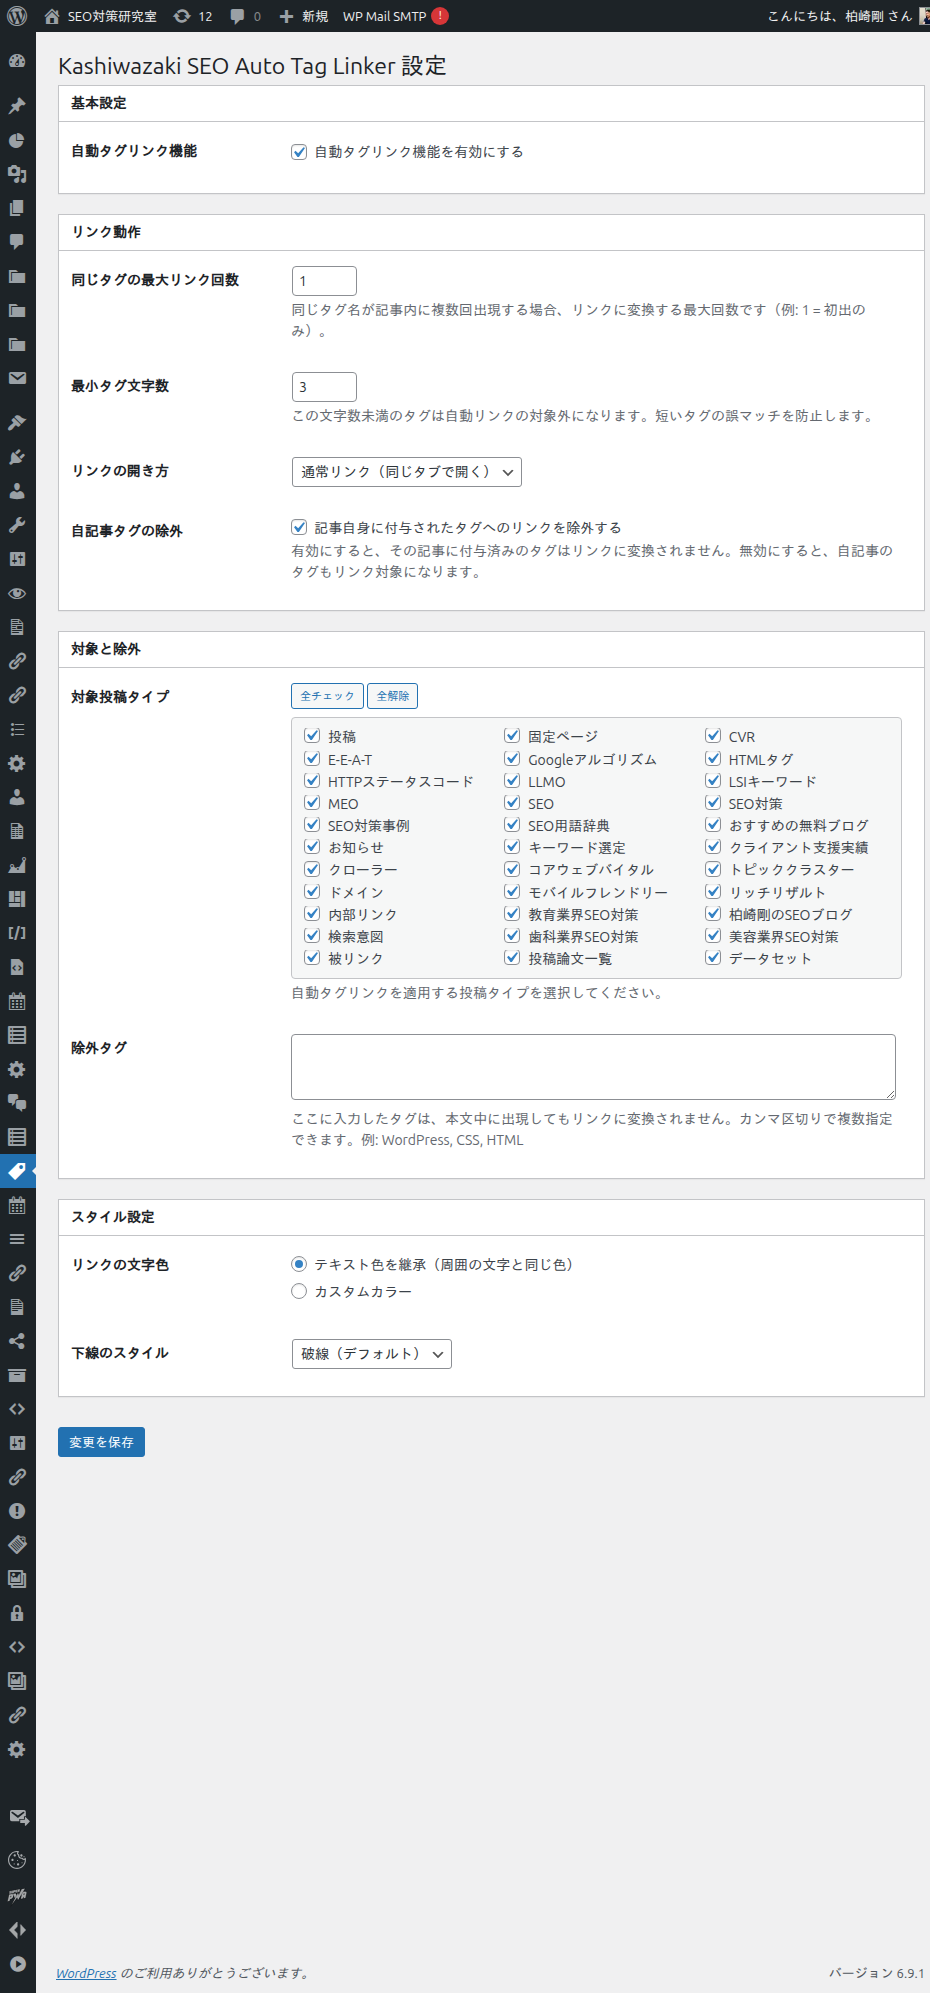Open the 新規 menu in admin bar
The height and width of the screenshot is (1993, 930).
click(x=304, y=16)
